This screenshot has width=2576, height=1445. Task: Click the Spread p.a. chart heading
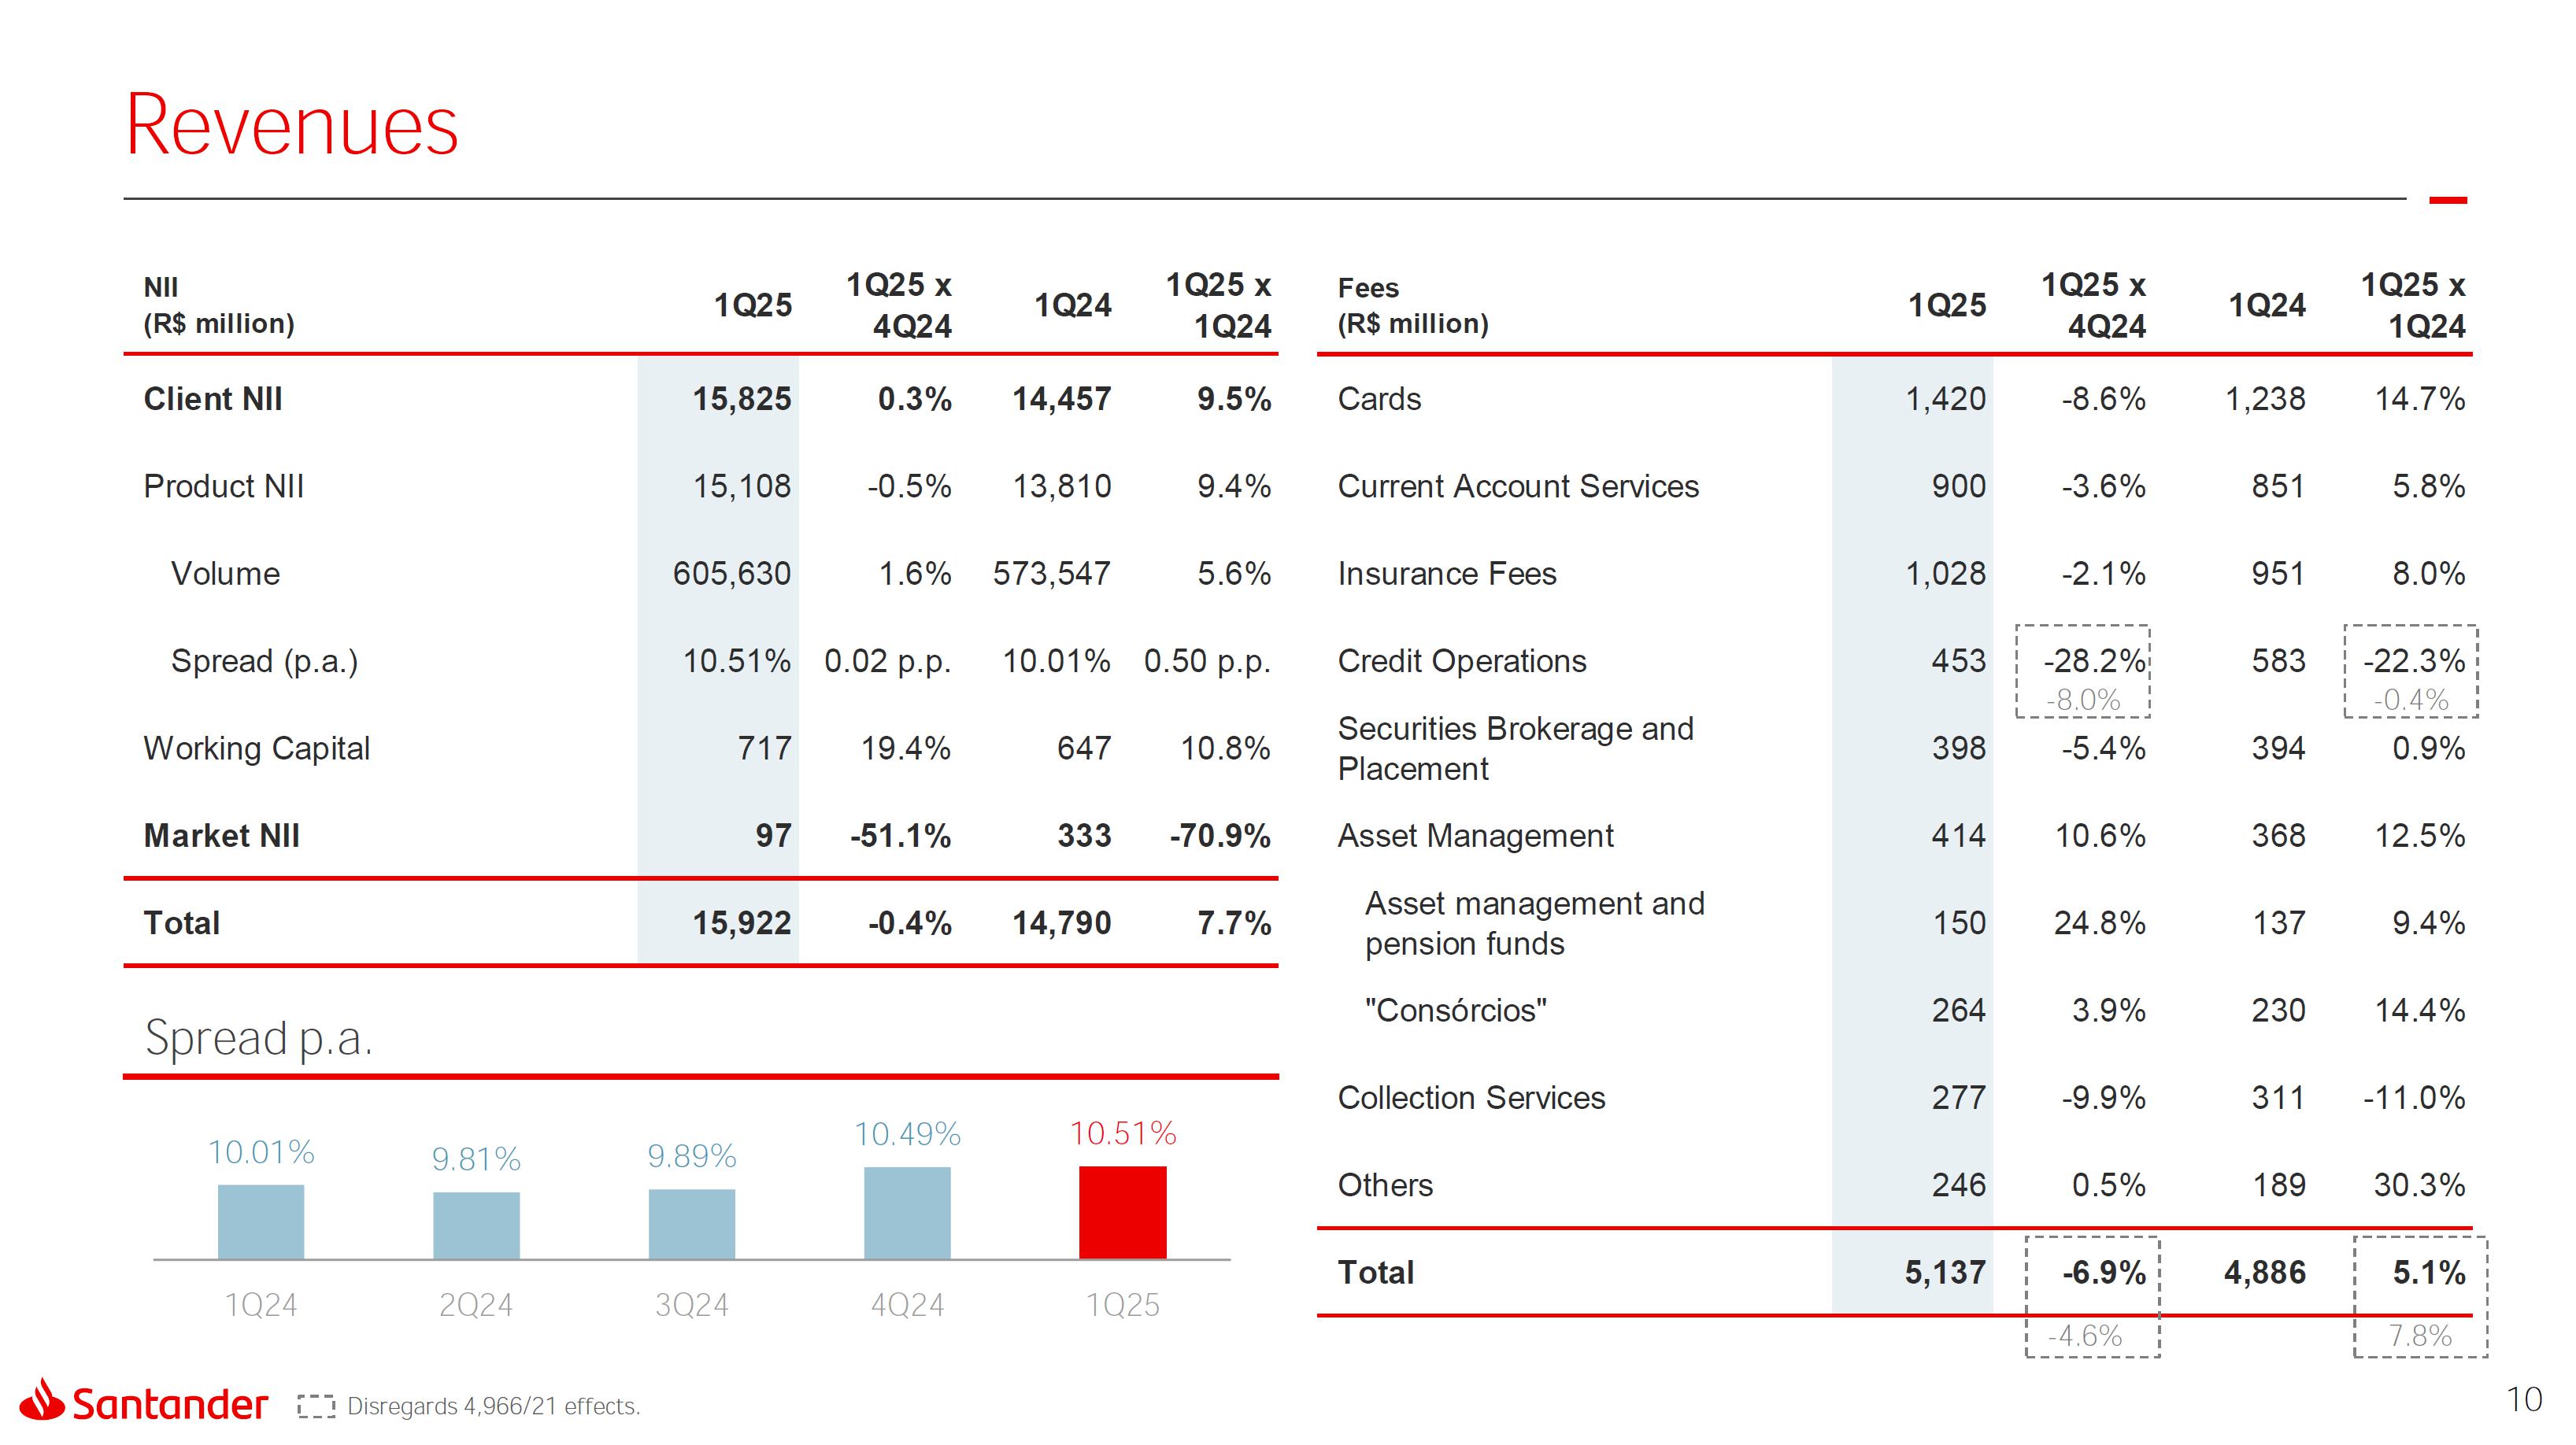258,1037
